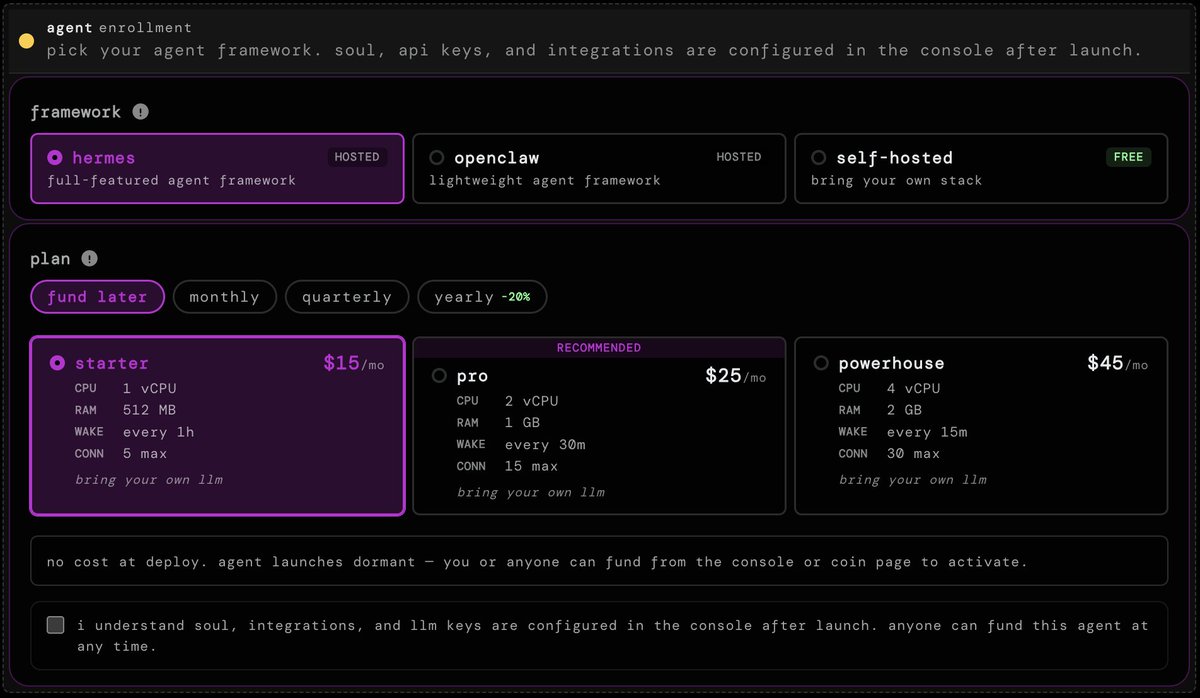The height and width of the screenshot is (698, 1200).
Task: Click "every 15m" wake value in powerhouse
Action: [x=927, y=432]
